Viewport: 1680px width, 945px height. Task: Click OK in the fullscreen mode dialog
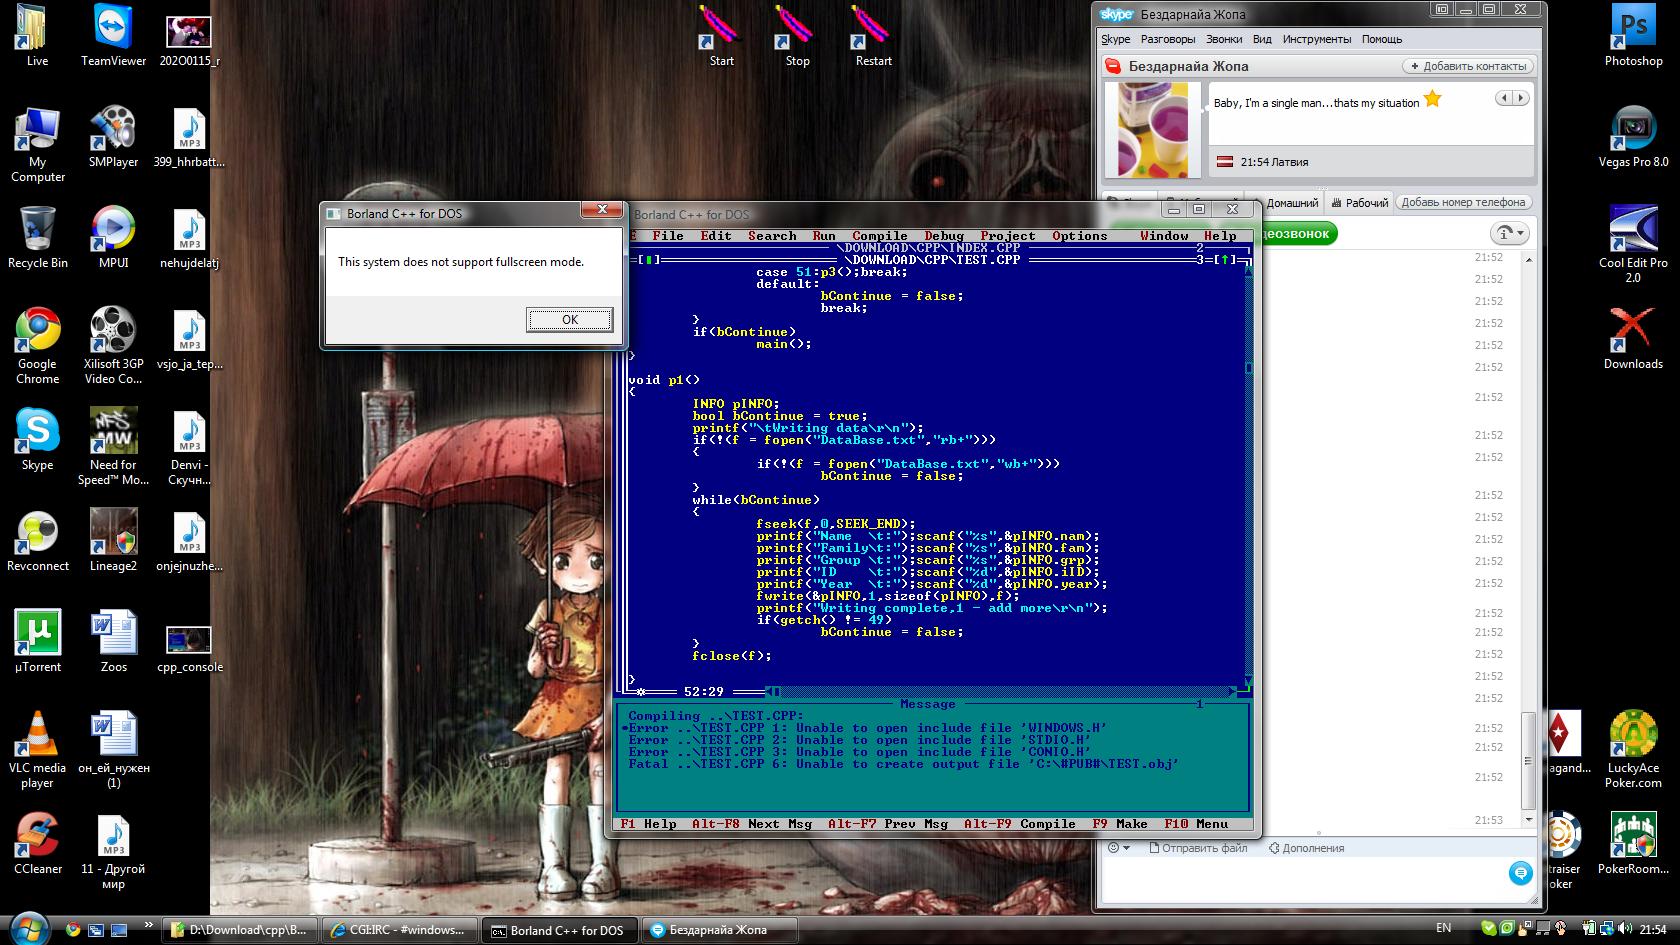(569, 319)
